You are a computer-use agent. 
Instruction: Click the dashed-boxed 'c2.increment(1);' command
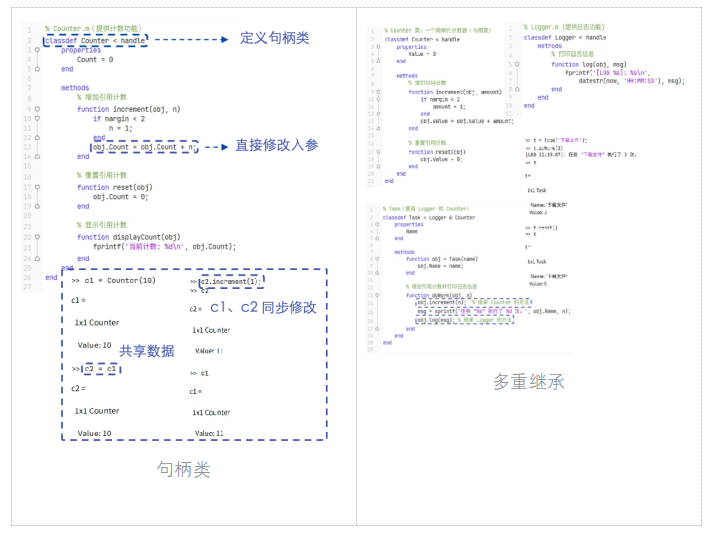pos(230,281)
